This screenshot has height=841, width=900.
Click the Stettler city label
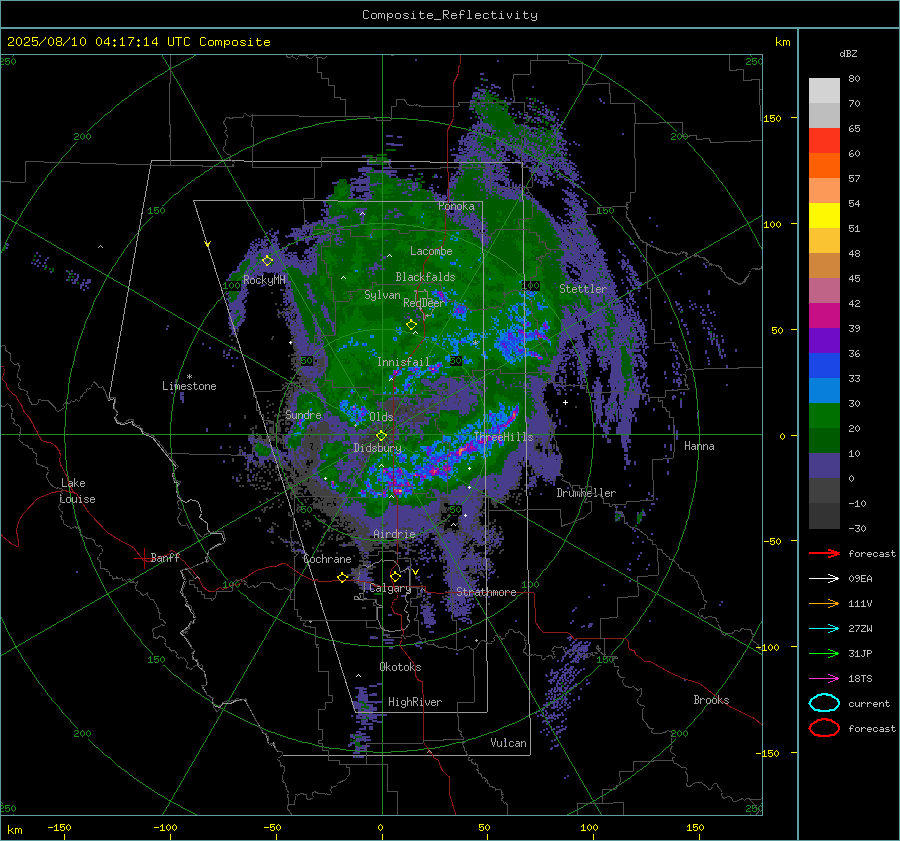pyautogui.click(x=583, y=289)
